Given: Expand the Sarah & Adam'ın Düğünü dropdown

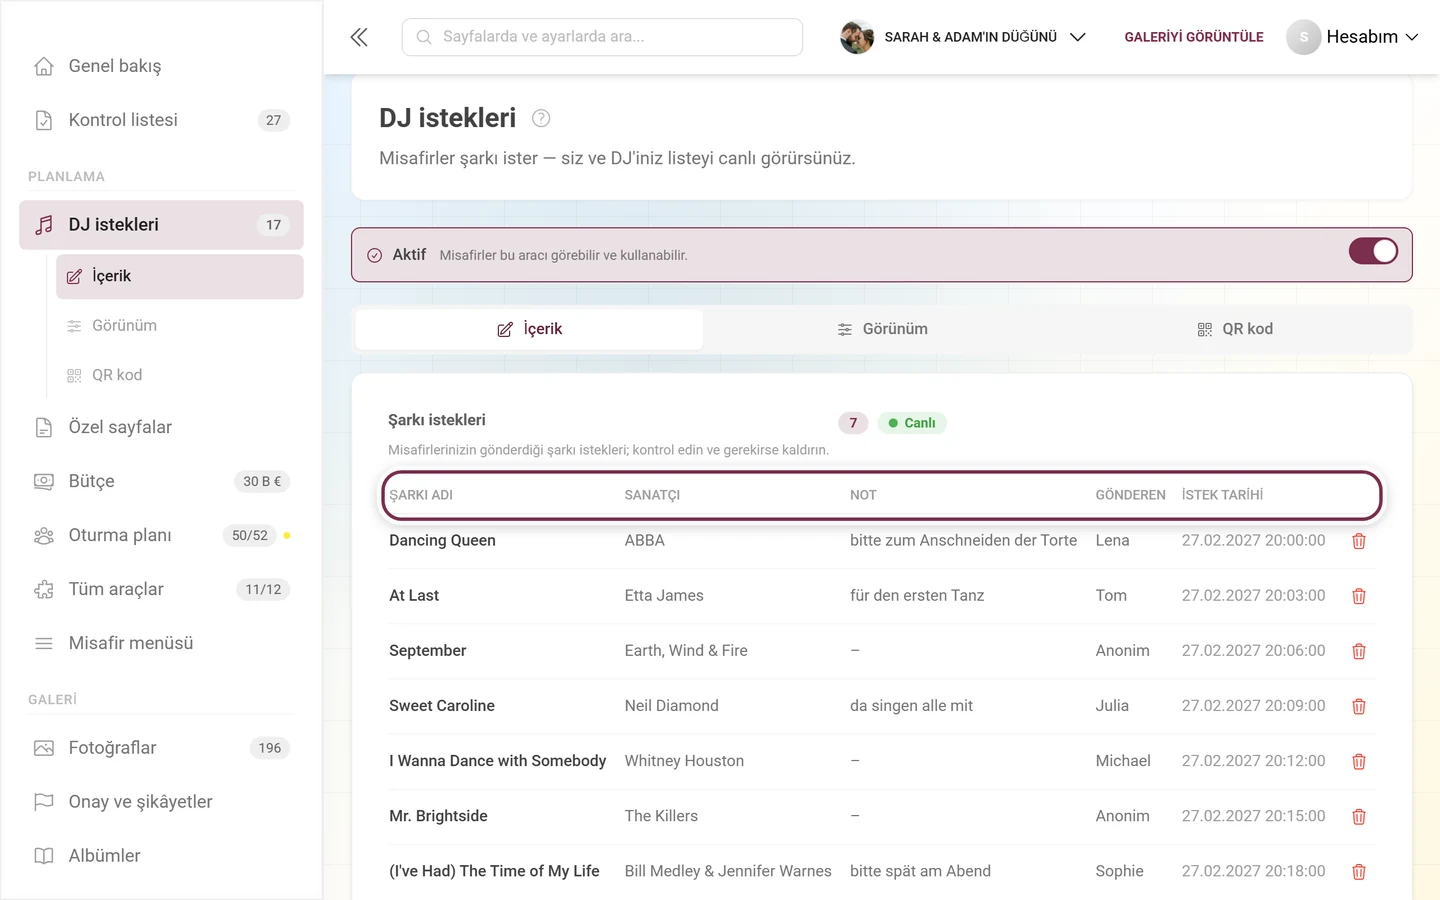Looking at the screenshot, I should coord(963,37).
